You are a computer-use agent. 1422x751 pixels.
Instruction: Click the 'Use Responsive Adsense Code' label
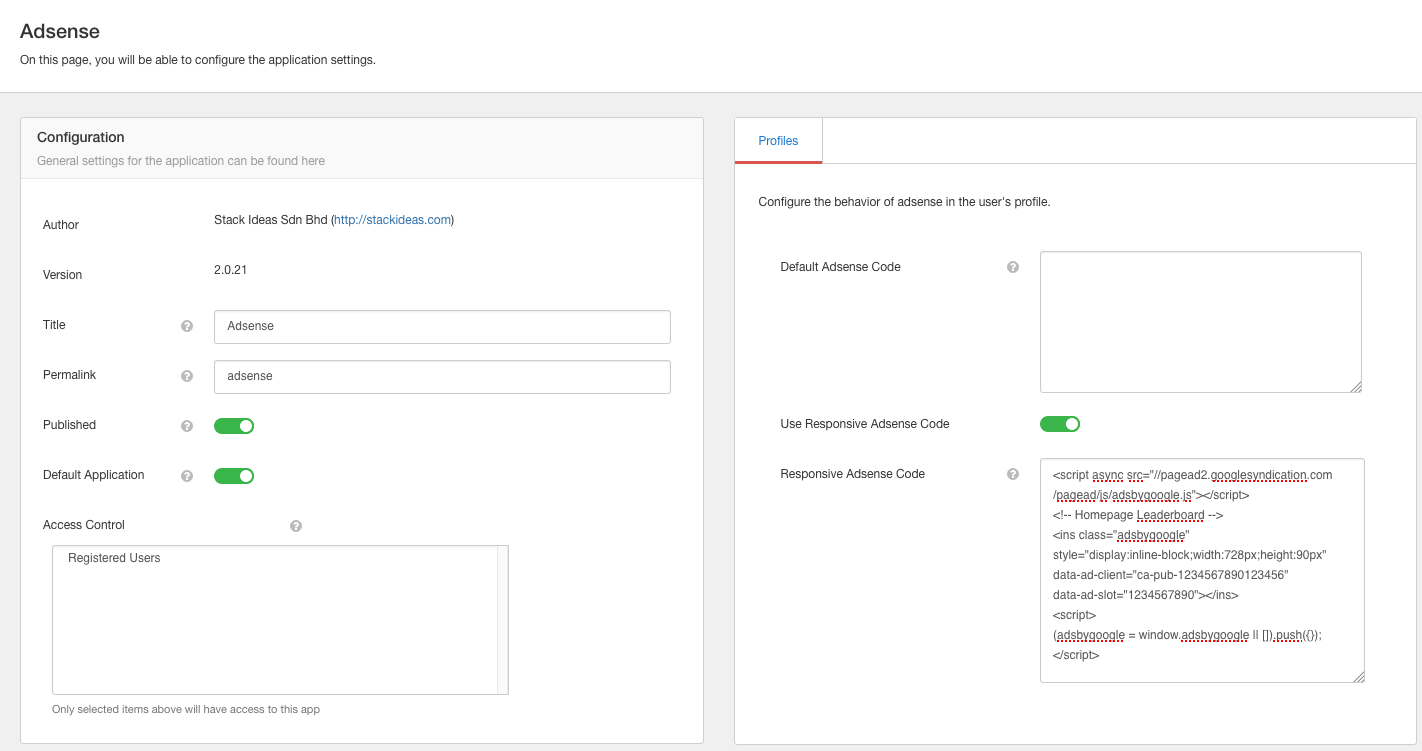click(x=865, y=424)
